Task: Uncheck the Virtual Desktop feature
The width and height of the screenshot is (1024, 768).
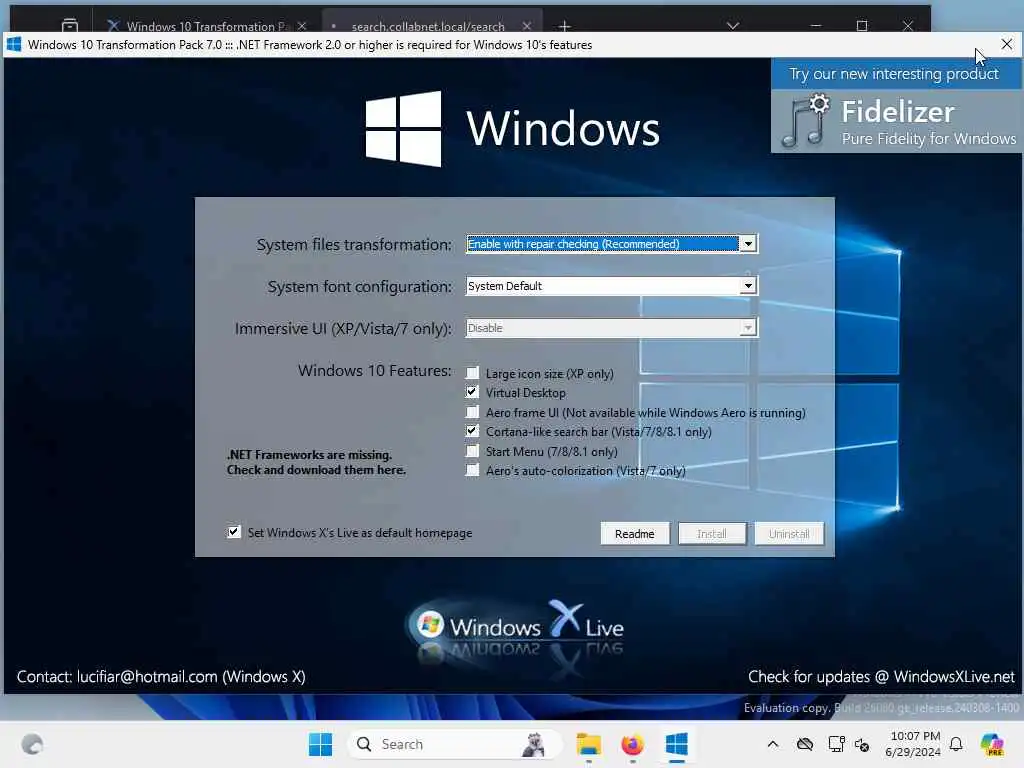Action: click(472, 392)
